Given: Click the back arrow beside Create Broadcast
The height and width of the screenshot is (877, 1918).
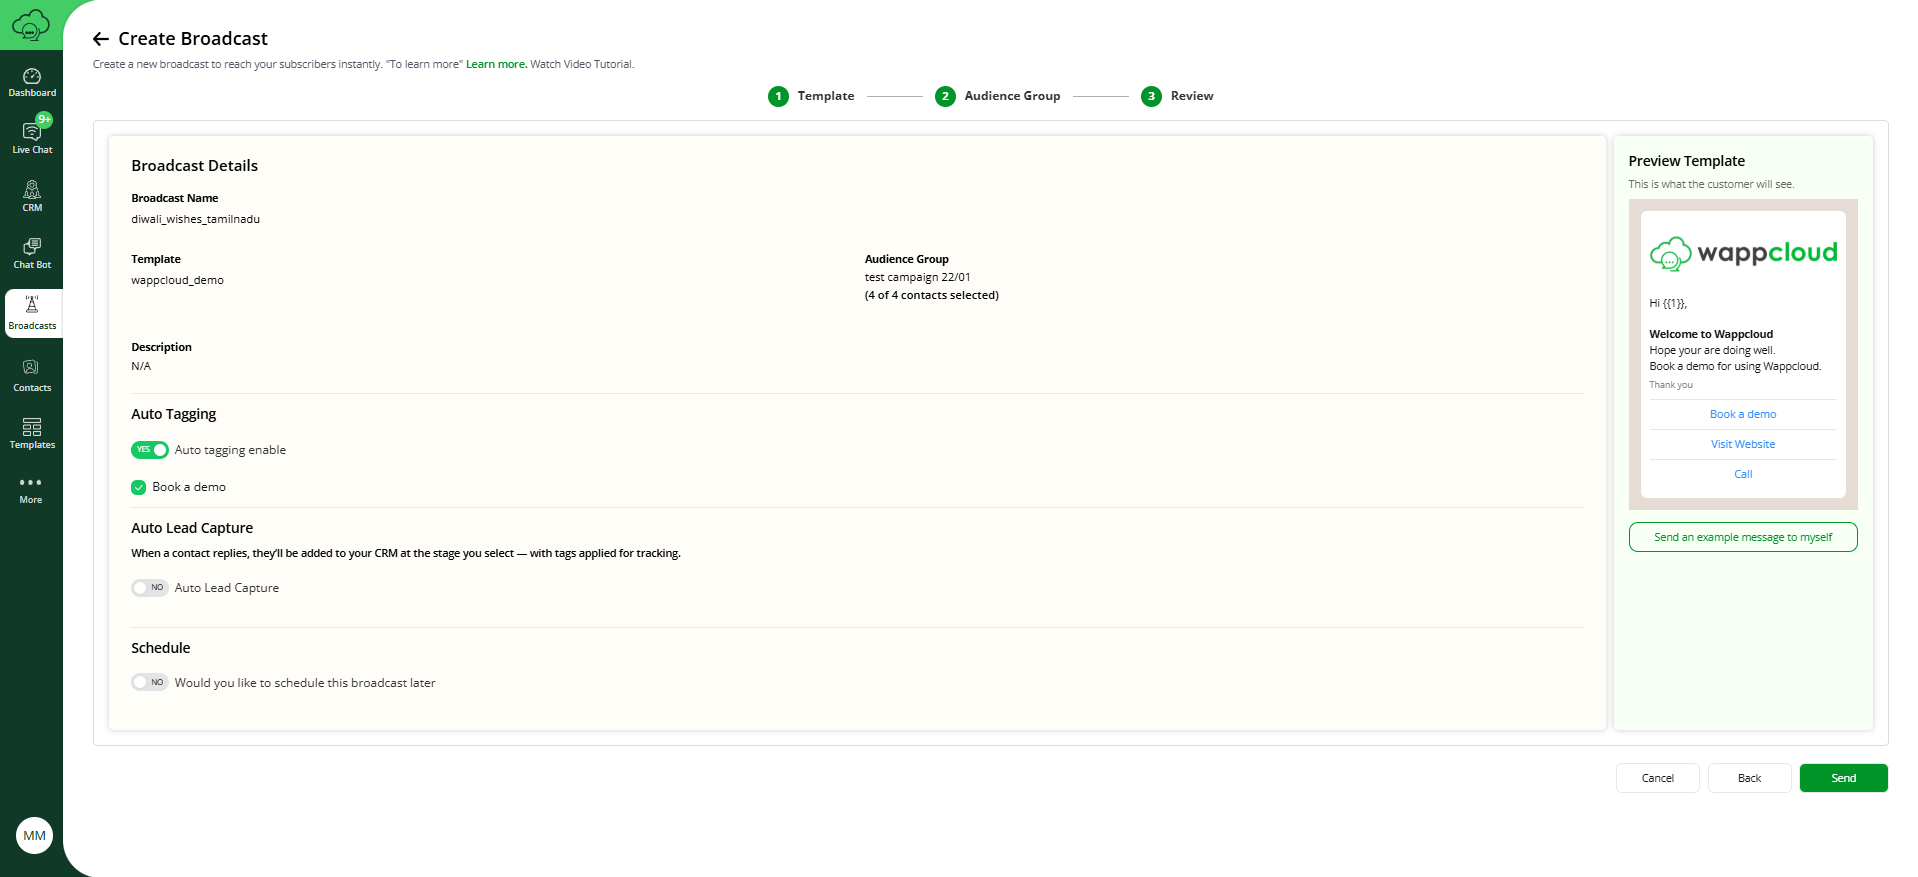Looking at the screenshot, I should click(x=101, y=39).
